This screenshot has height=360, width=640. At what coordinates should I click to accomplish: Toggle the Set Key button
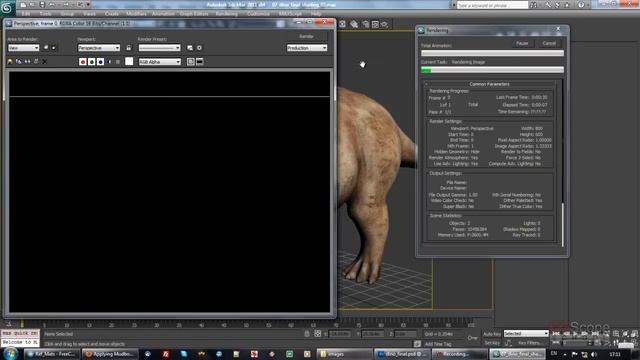[x=492, y=343]
